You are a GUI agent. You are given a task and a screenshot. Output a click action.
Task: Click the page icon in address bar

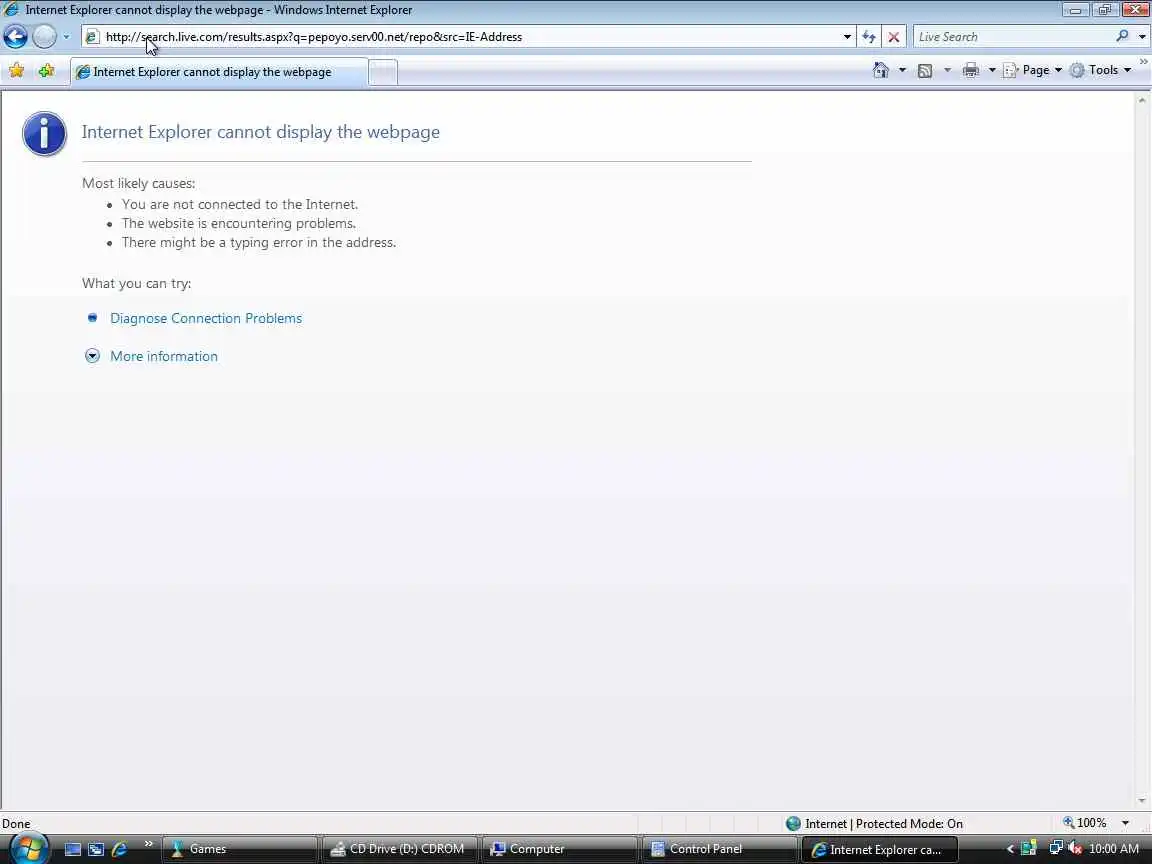[x=92, y=37]
